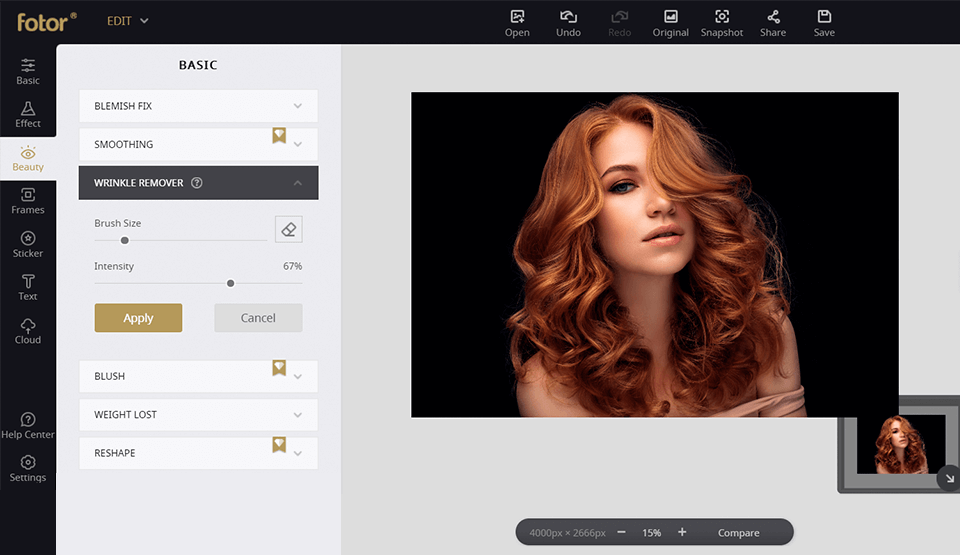Take a Snapshot of the edit
Image resolution: width=960 pixels, height=555 pixels.
(721, 22)
